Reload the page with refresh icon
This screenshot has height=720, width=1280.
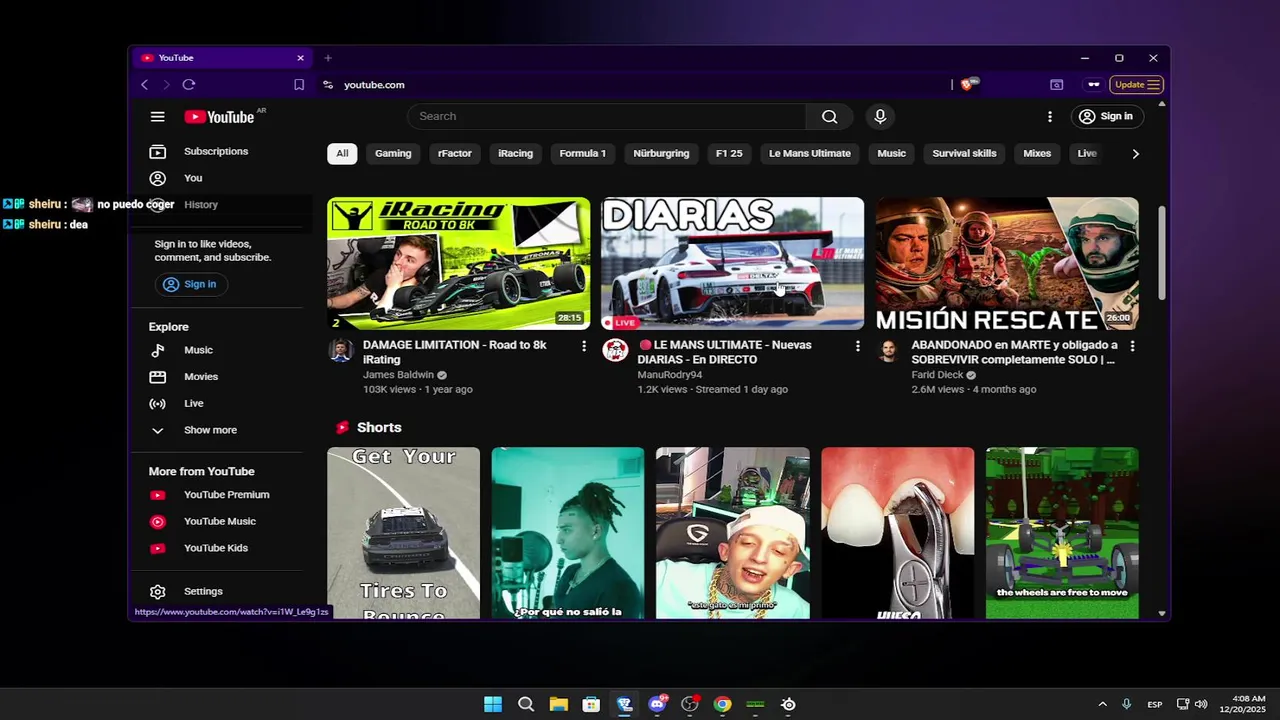pyautogui.click(x=189, y=85)
